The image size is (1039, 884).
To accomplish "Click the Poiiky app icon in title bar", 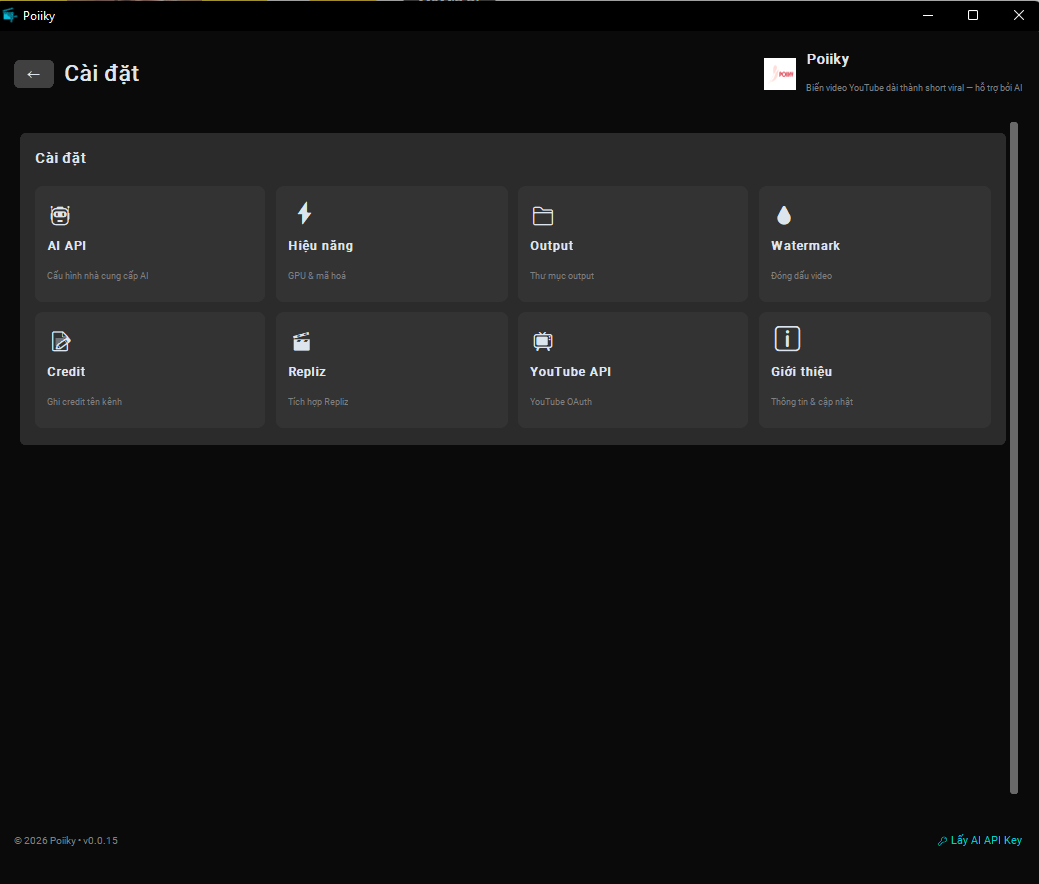I will point(11,15).
